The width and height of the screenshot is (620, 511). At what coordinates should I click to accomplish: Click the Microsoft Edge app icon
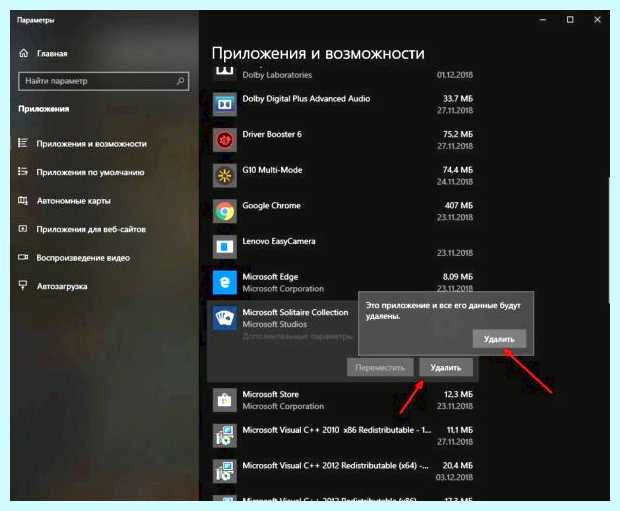point(225,283)
